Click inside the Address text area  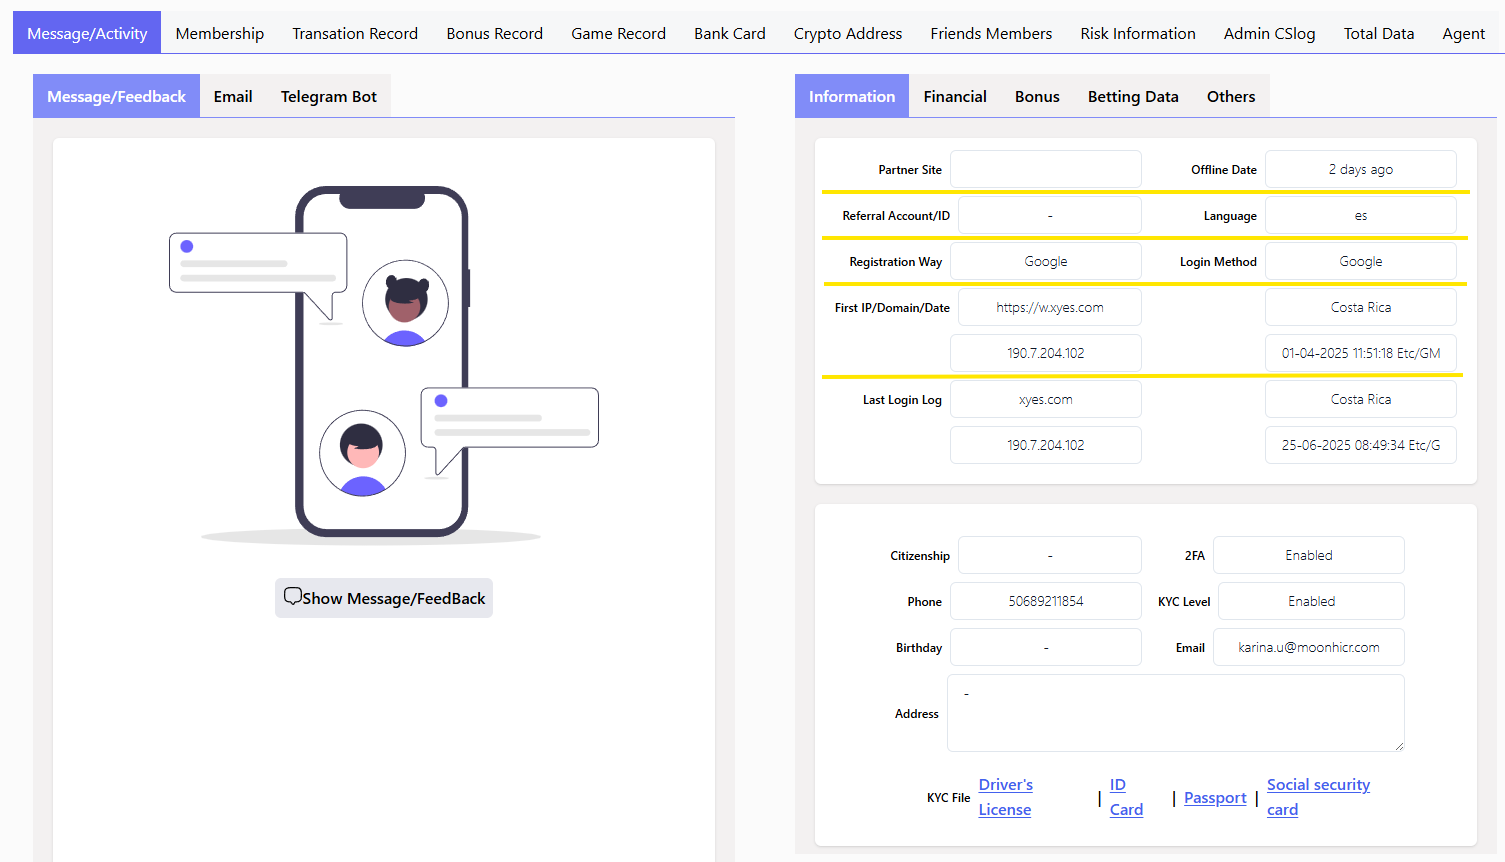[x=1175, y=713]
